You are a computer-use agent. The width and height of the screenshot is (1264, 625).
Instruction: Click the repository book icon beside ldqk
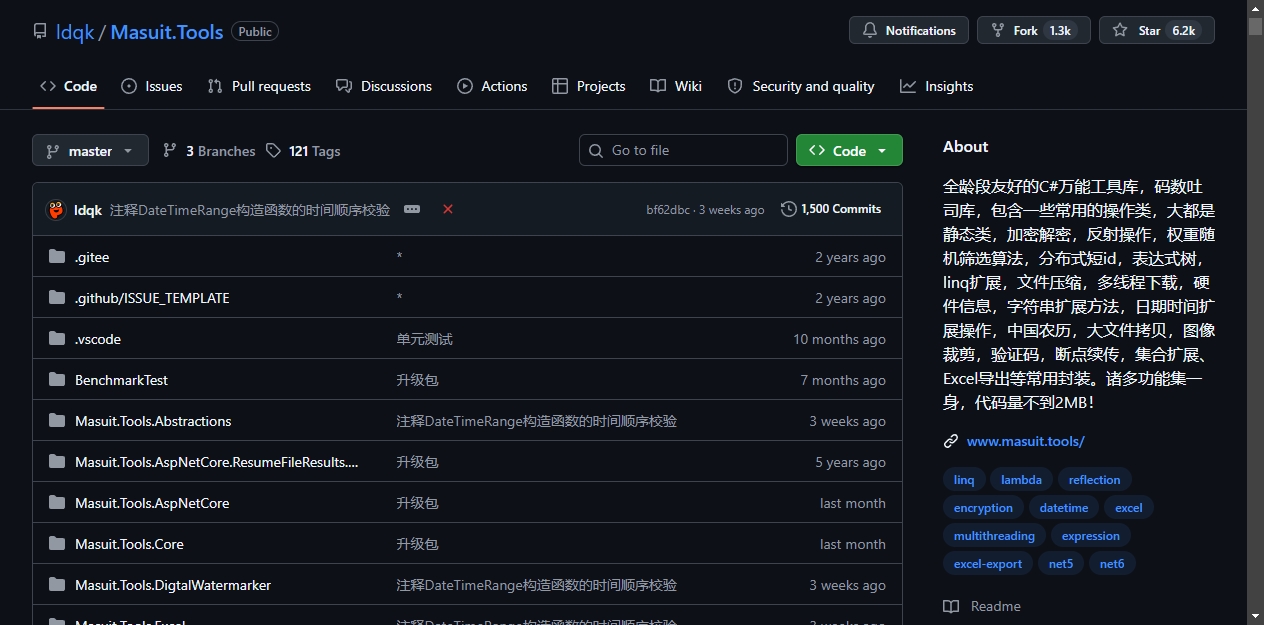pyautogui.click(x=40, y=31)
